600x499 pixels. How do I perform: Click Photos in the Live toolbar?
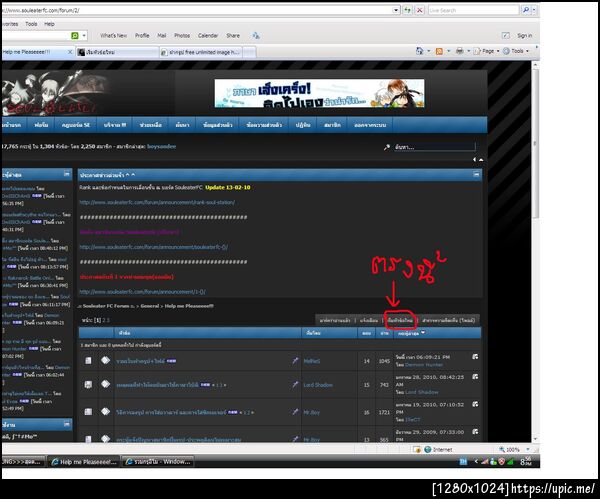[x=182, y=36]
